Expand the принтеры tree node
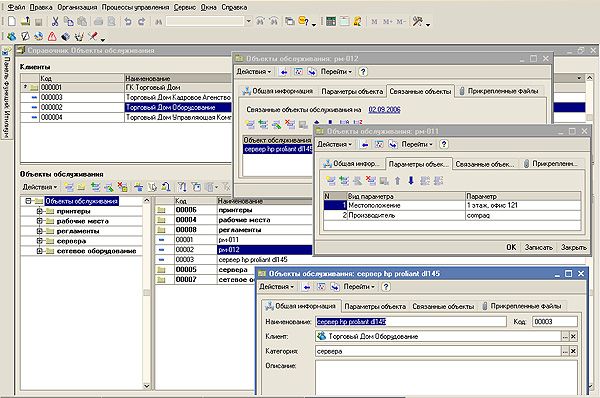This screenshot has height=398, width=600. pyautogui.click(x=39, y=211)
